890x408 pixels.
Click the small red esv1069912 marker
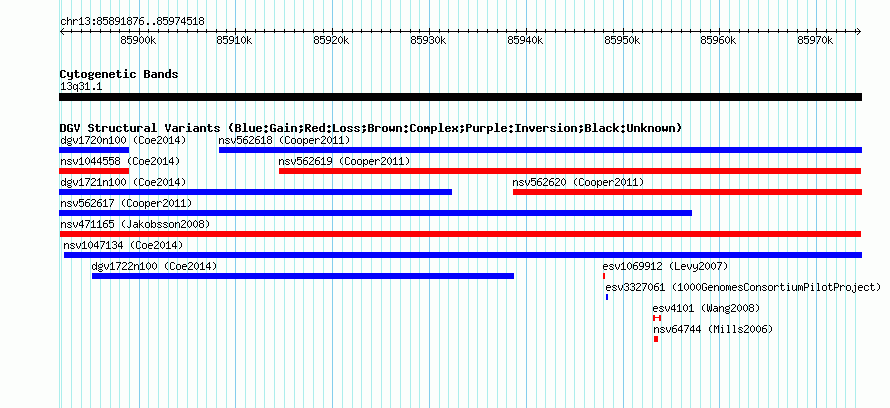point(604,276)
